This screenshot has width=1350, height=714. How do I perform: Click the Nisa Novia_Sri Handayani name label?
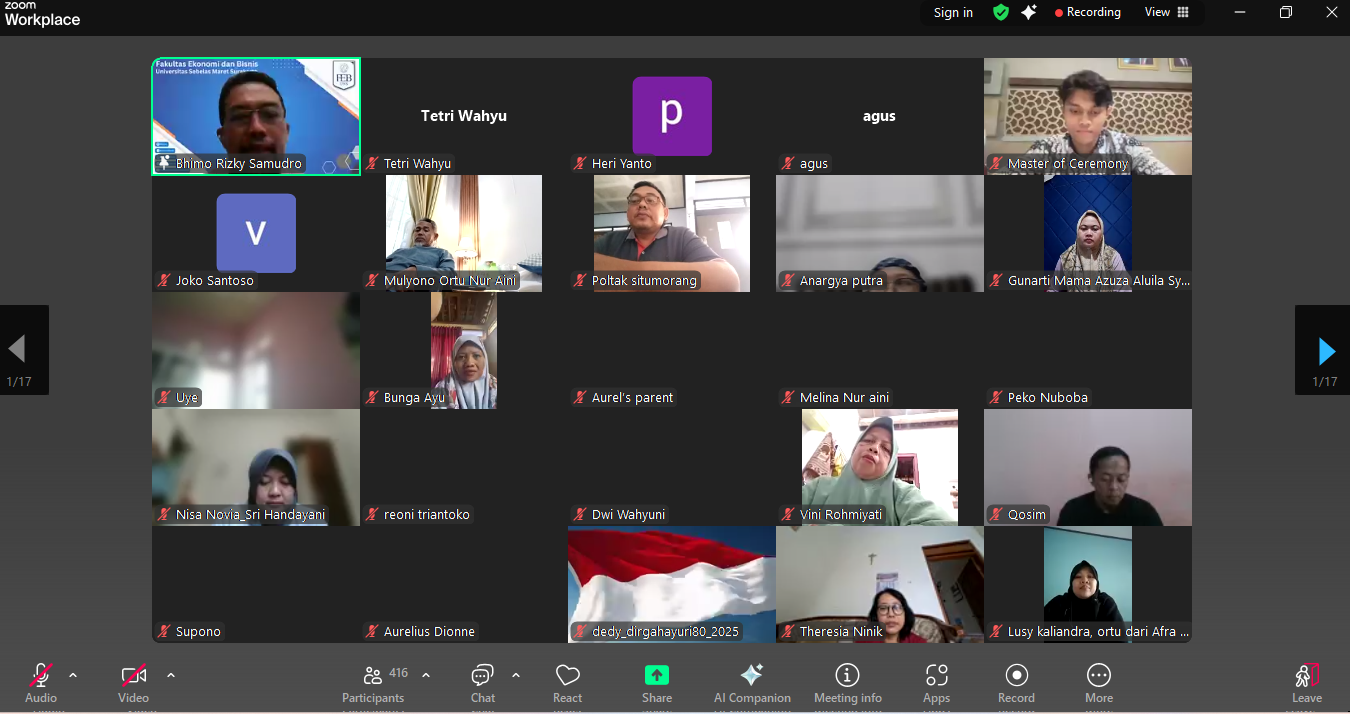251,515
